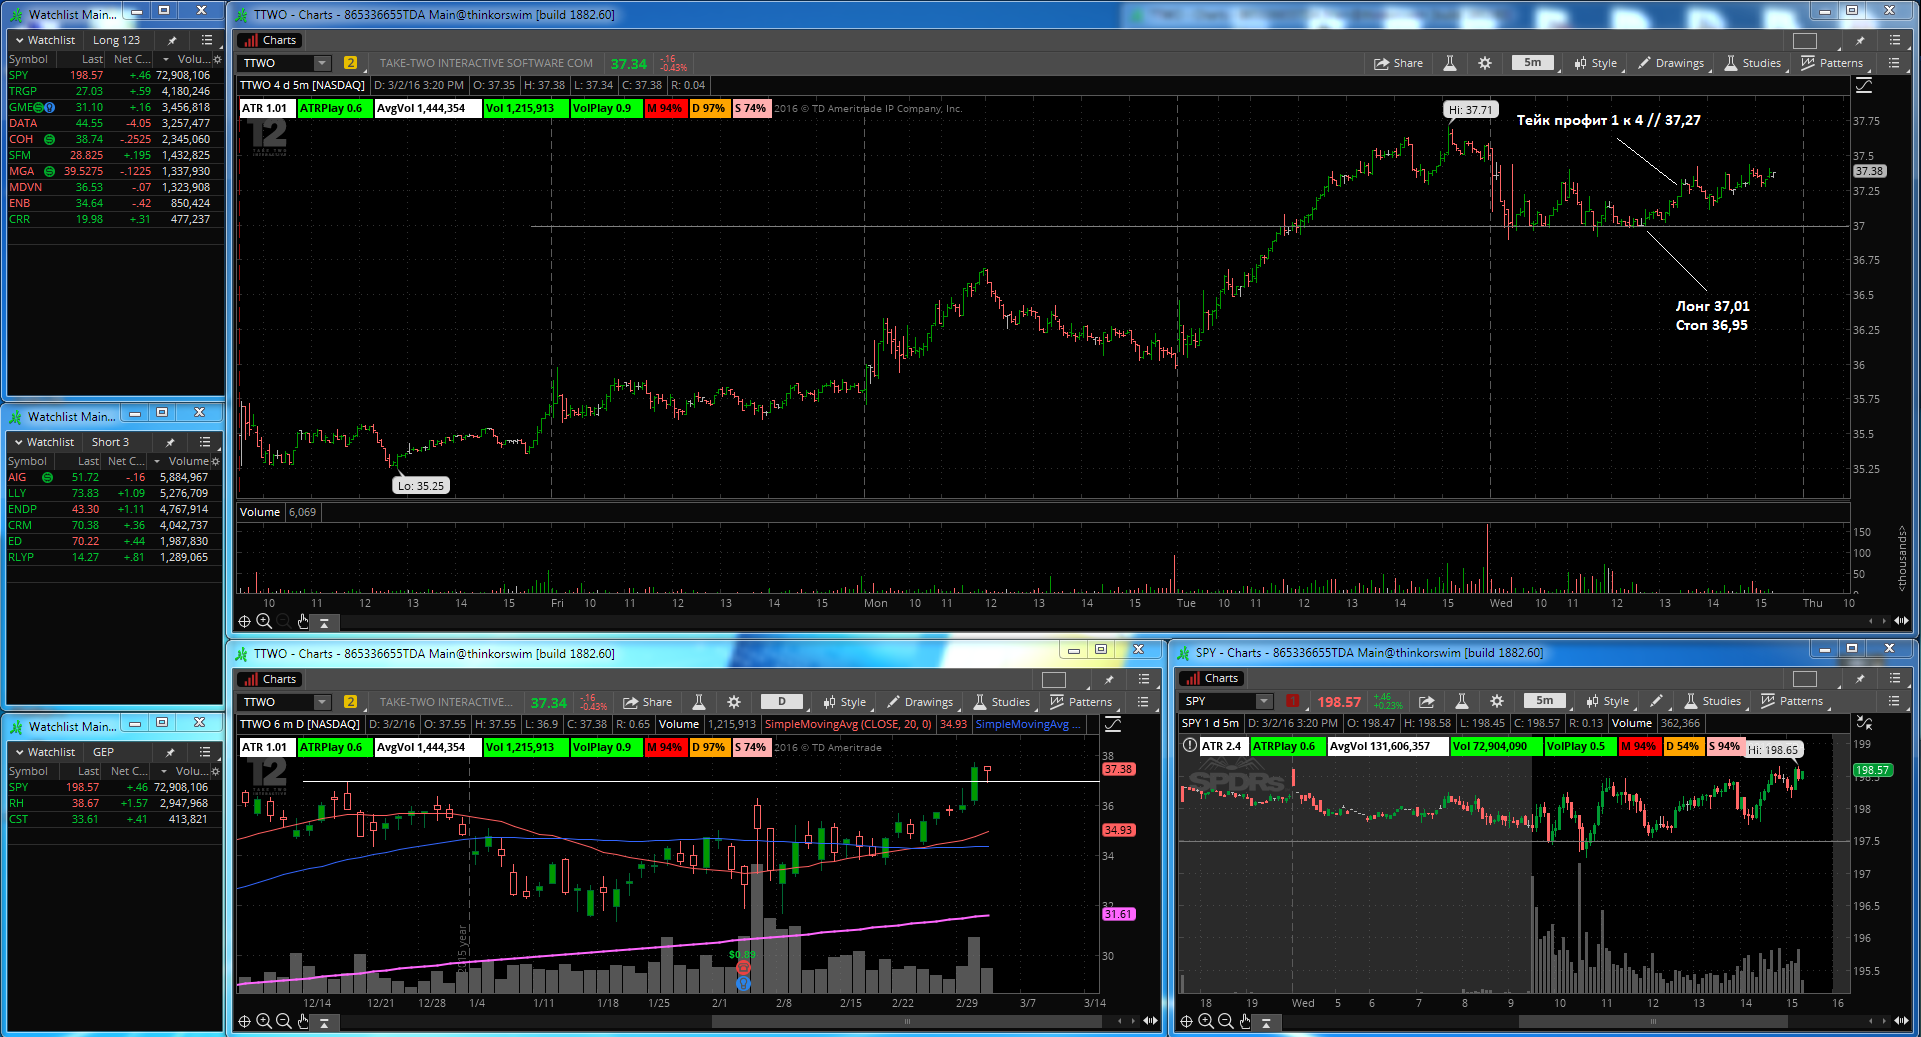Screen dimensions: 1921x1037
Task: Open settings gear in bottom TTWO daily chart
Action: click(x=734, y=702)
